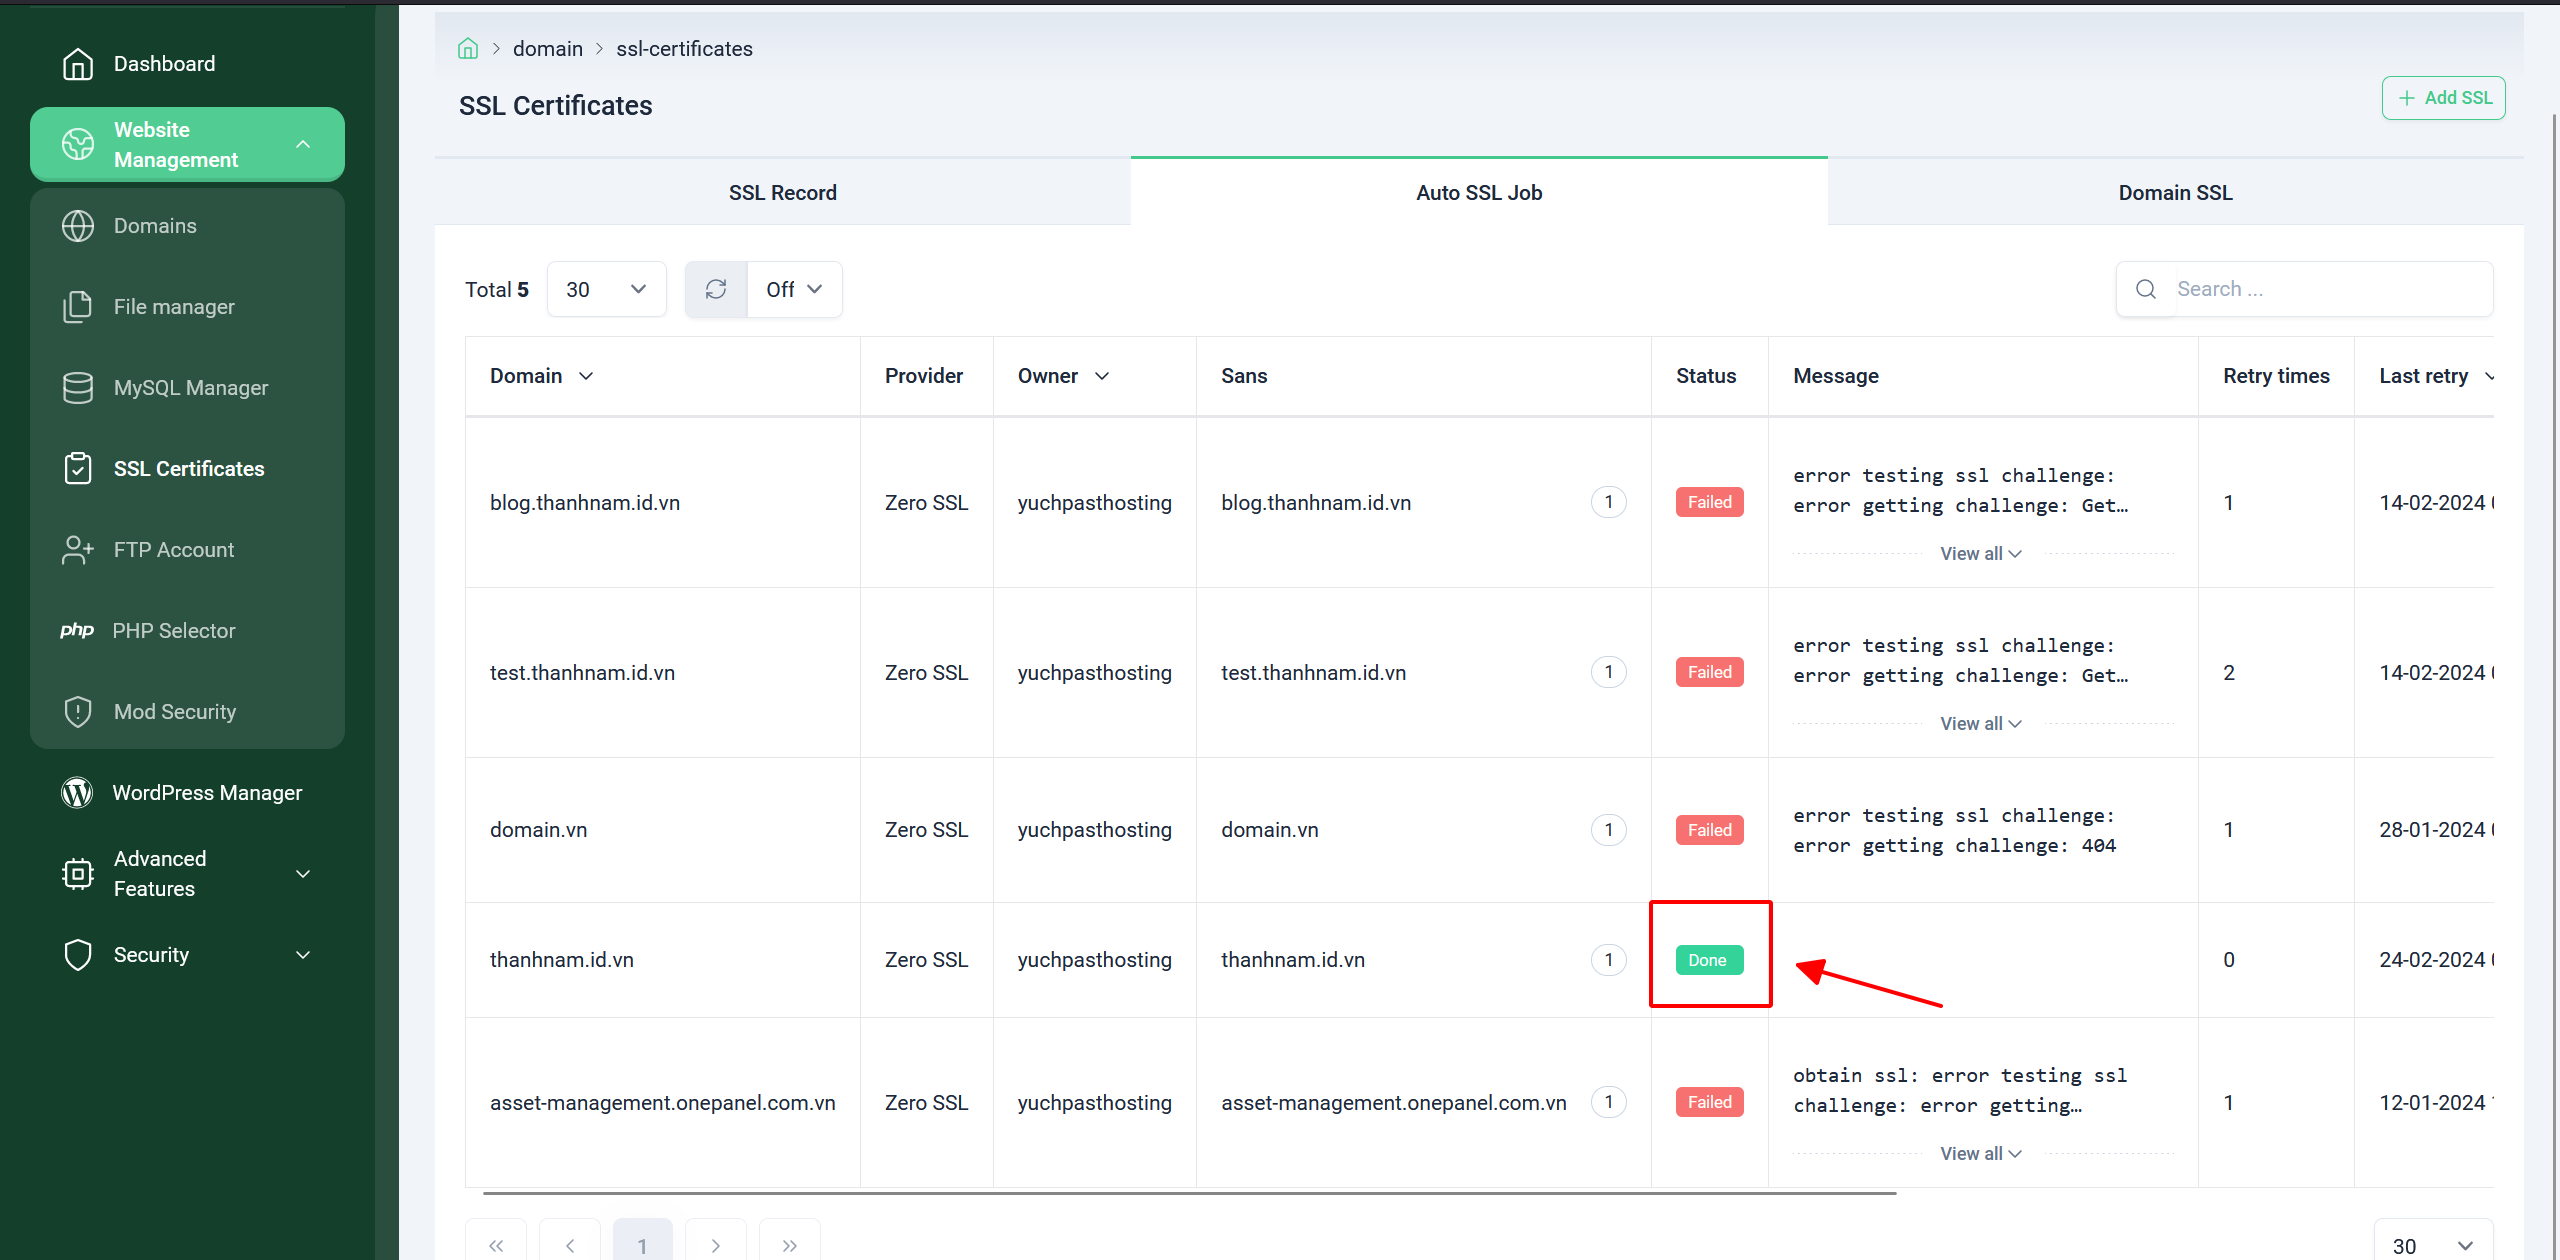Click the Total 5 count label
Viewport: 2560px width, 1260px height.
pos(497,289)
